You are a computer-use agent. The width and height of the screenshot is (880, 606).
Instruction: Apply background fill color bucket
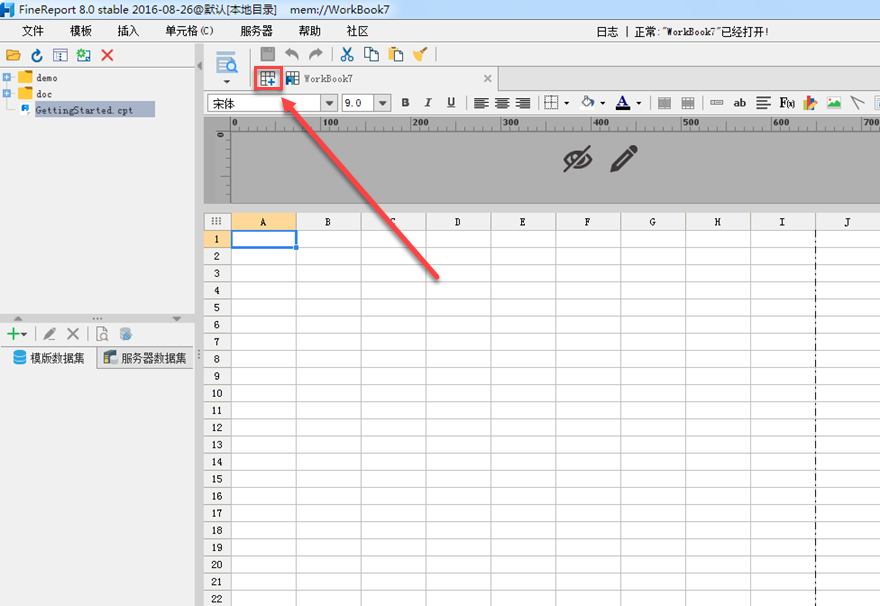click(588, 103)
